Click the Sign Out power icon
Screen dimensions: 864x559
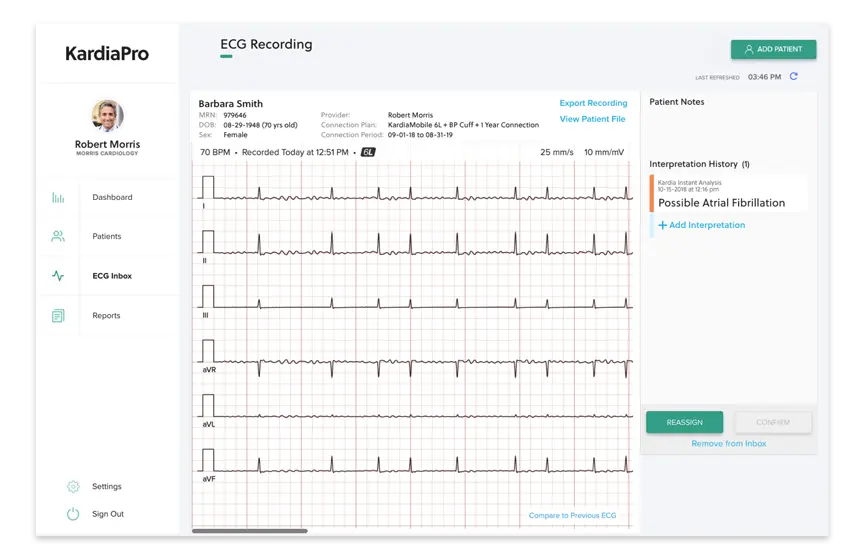(73, 514)
